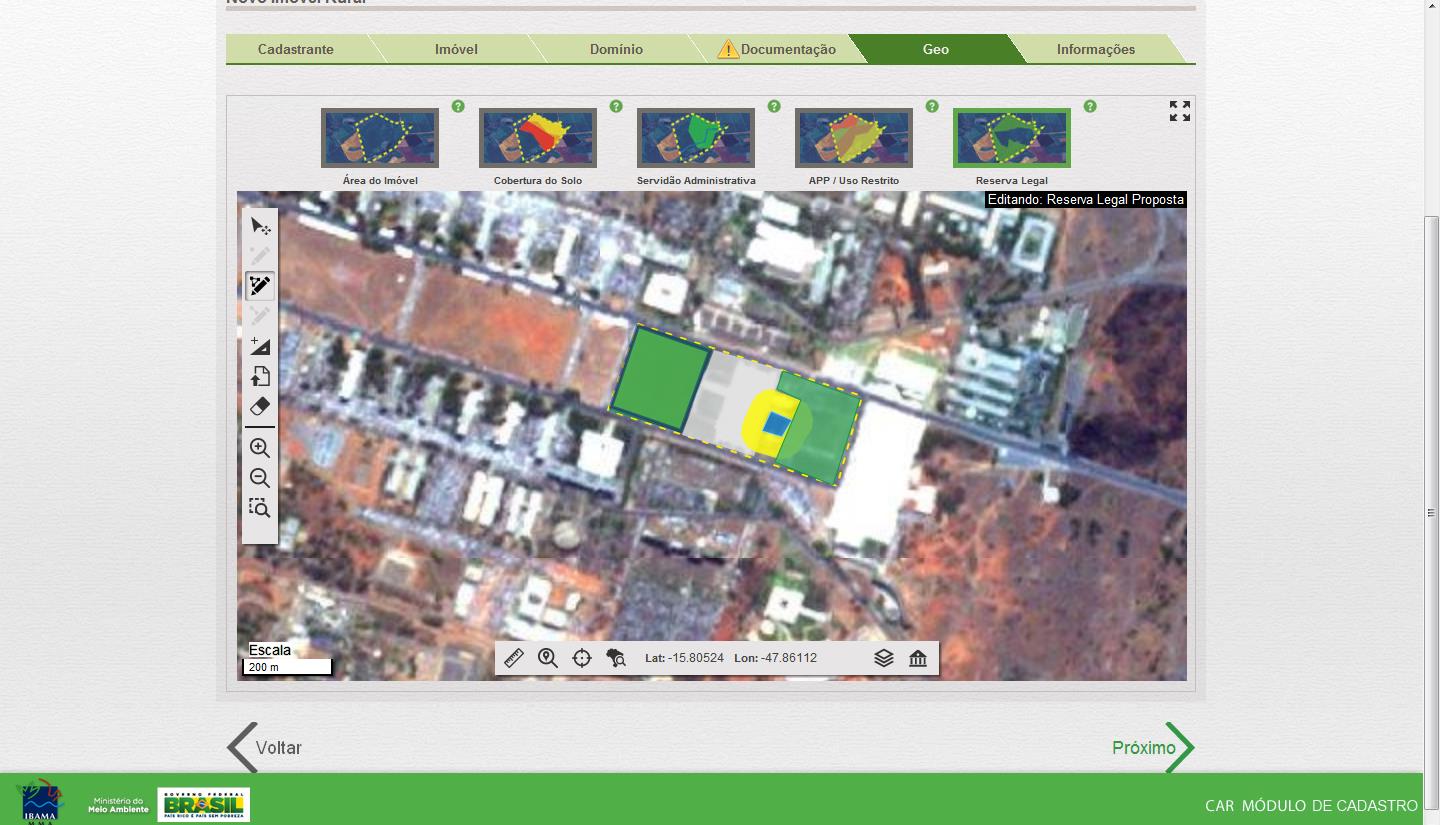Select the Cobertura do Solo thumbnail
Image resolution: width=1440 pixels, height=825 pixels.
point(538,138)
